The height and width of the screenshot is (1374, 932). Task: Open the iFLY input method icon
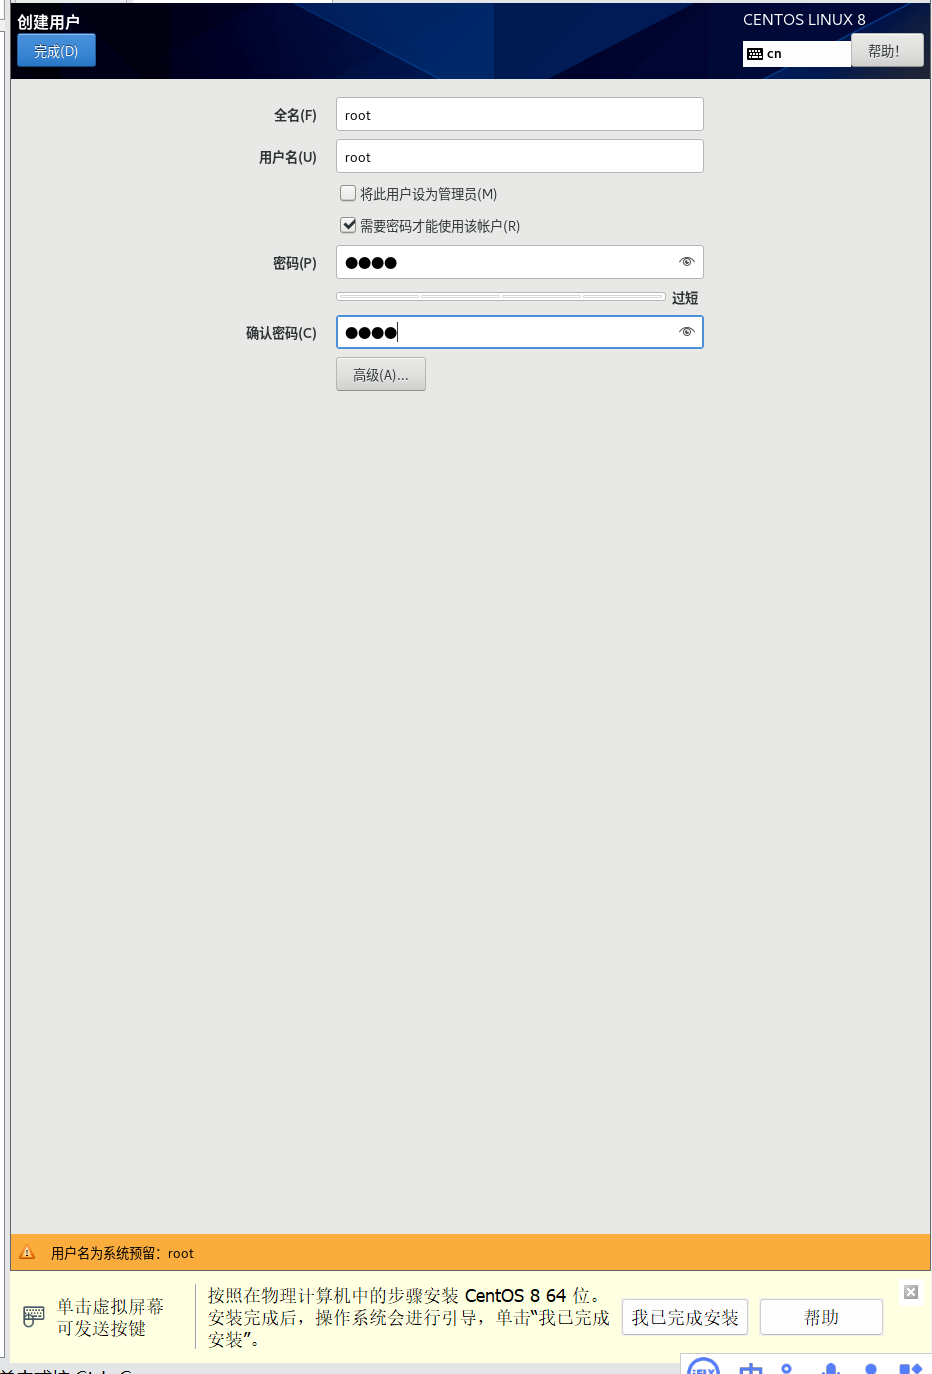pyautogui.click(x=704, y=1366)
